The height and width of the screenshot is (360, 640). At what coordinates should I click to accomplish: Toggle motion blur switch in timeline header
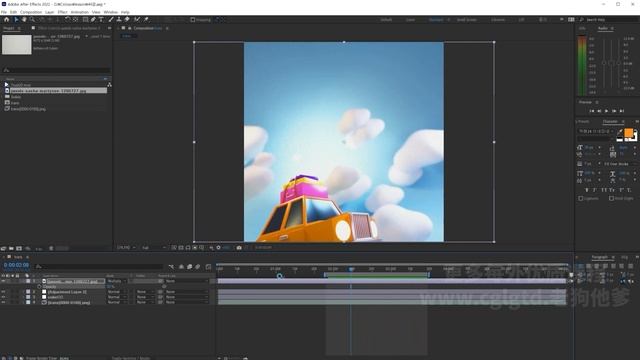tap(198, 267)
